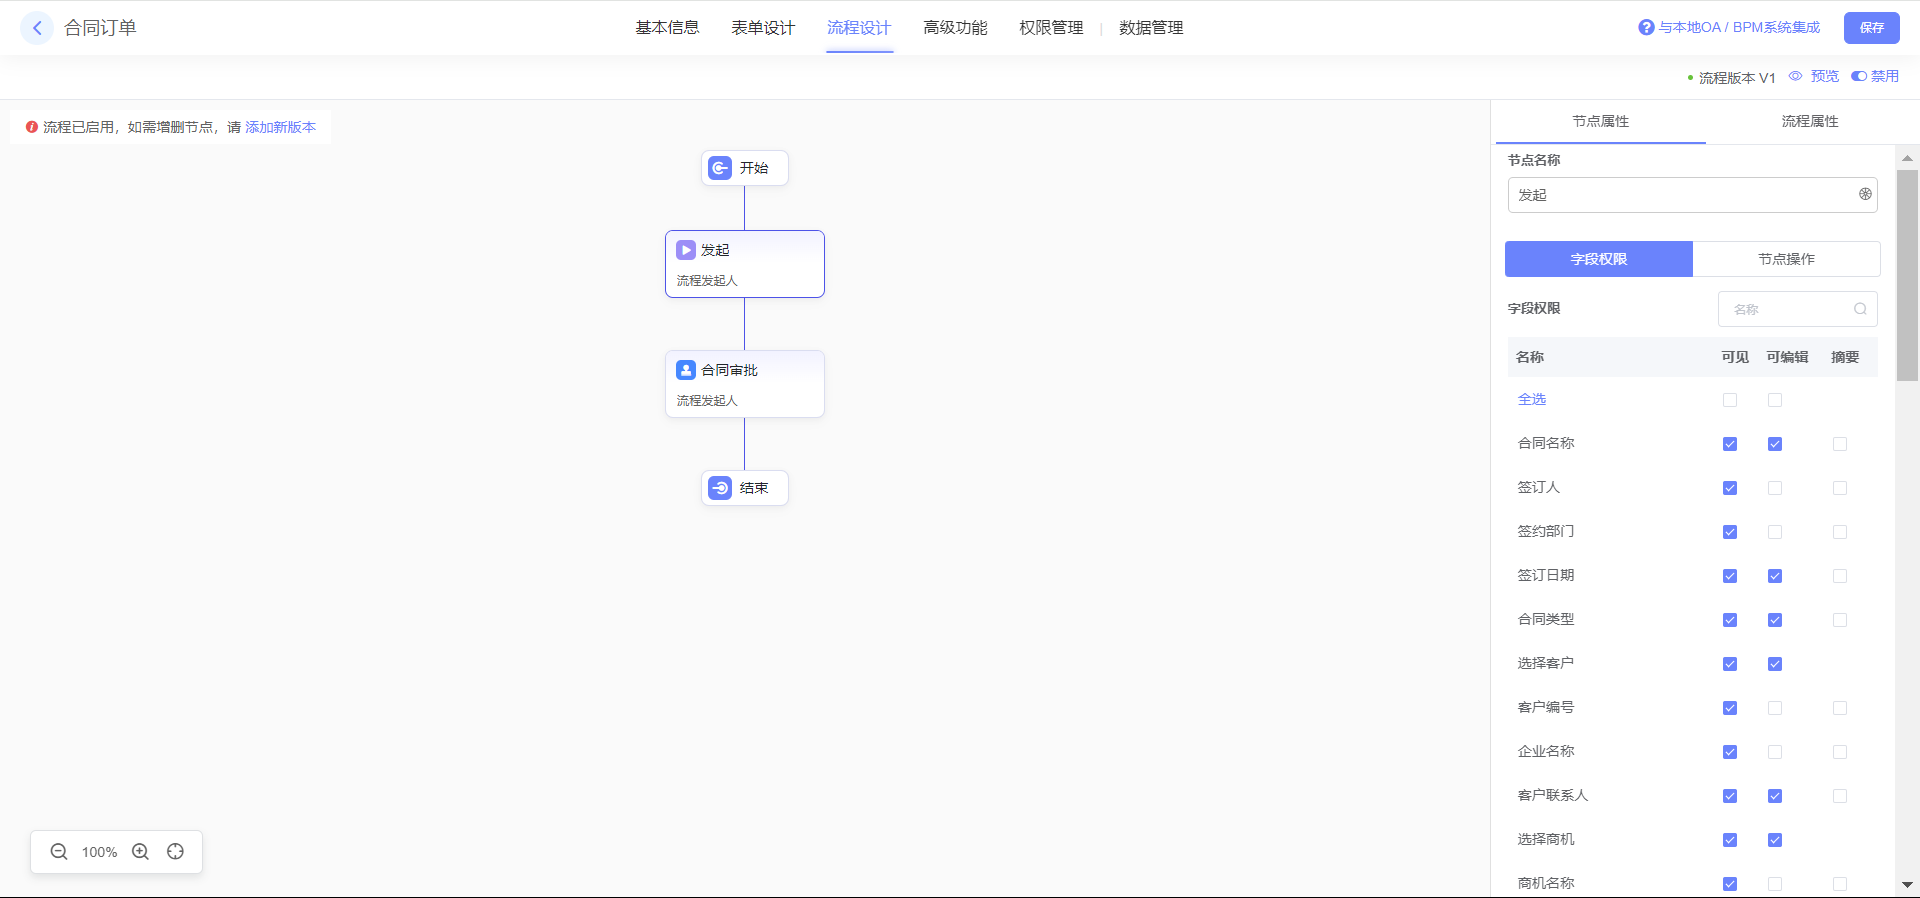
Task: Click the zoom in magnifier icon
Action: coord(141,852)
